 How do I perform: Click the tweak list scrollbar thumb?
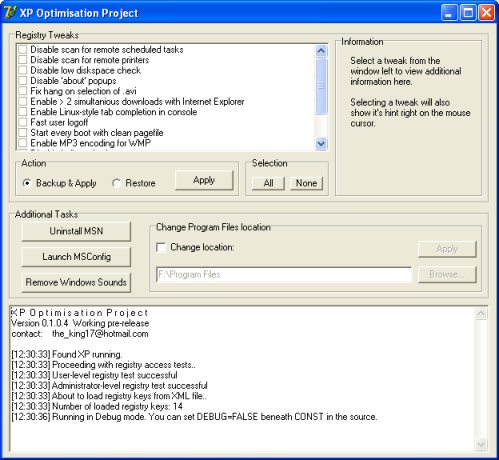321,86
